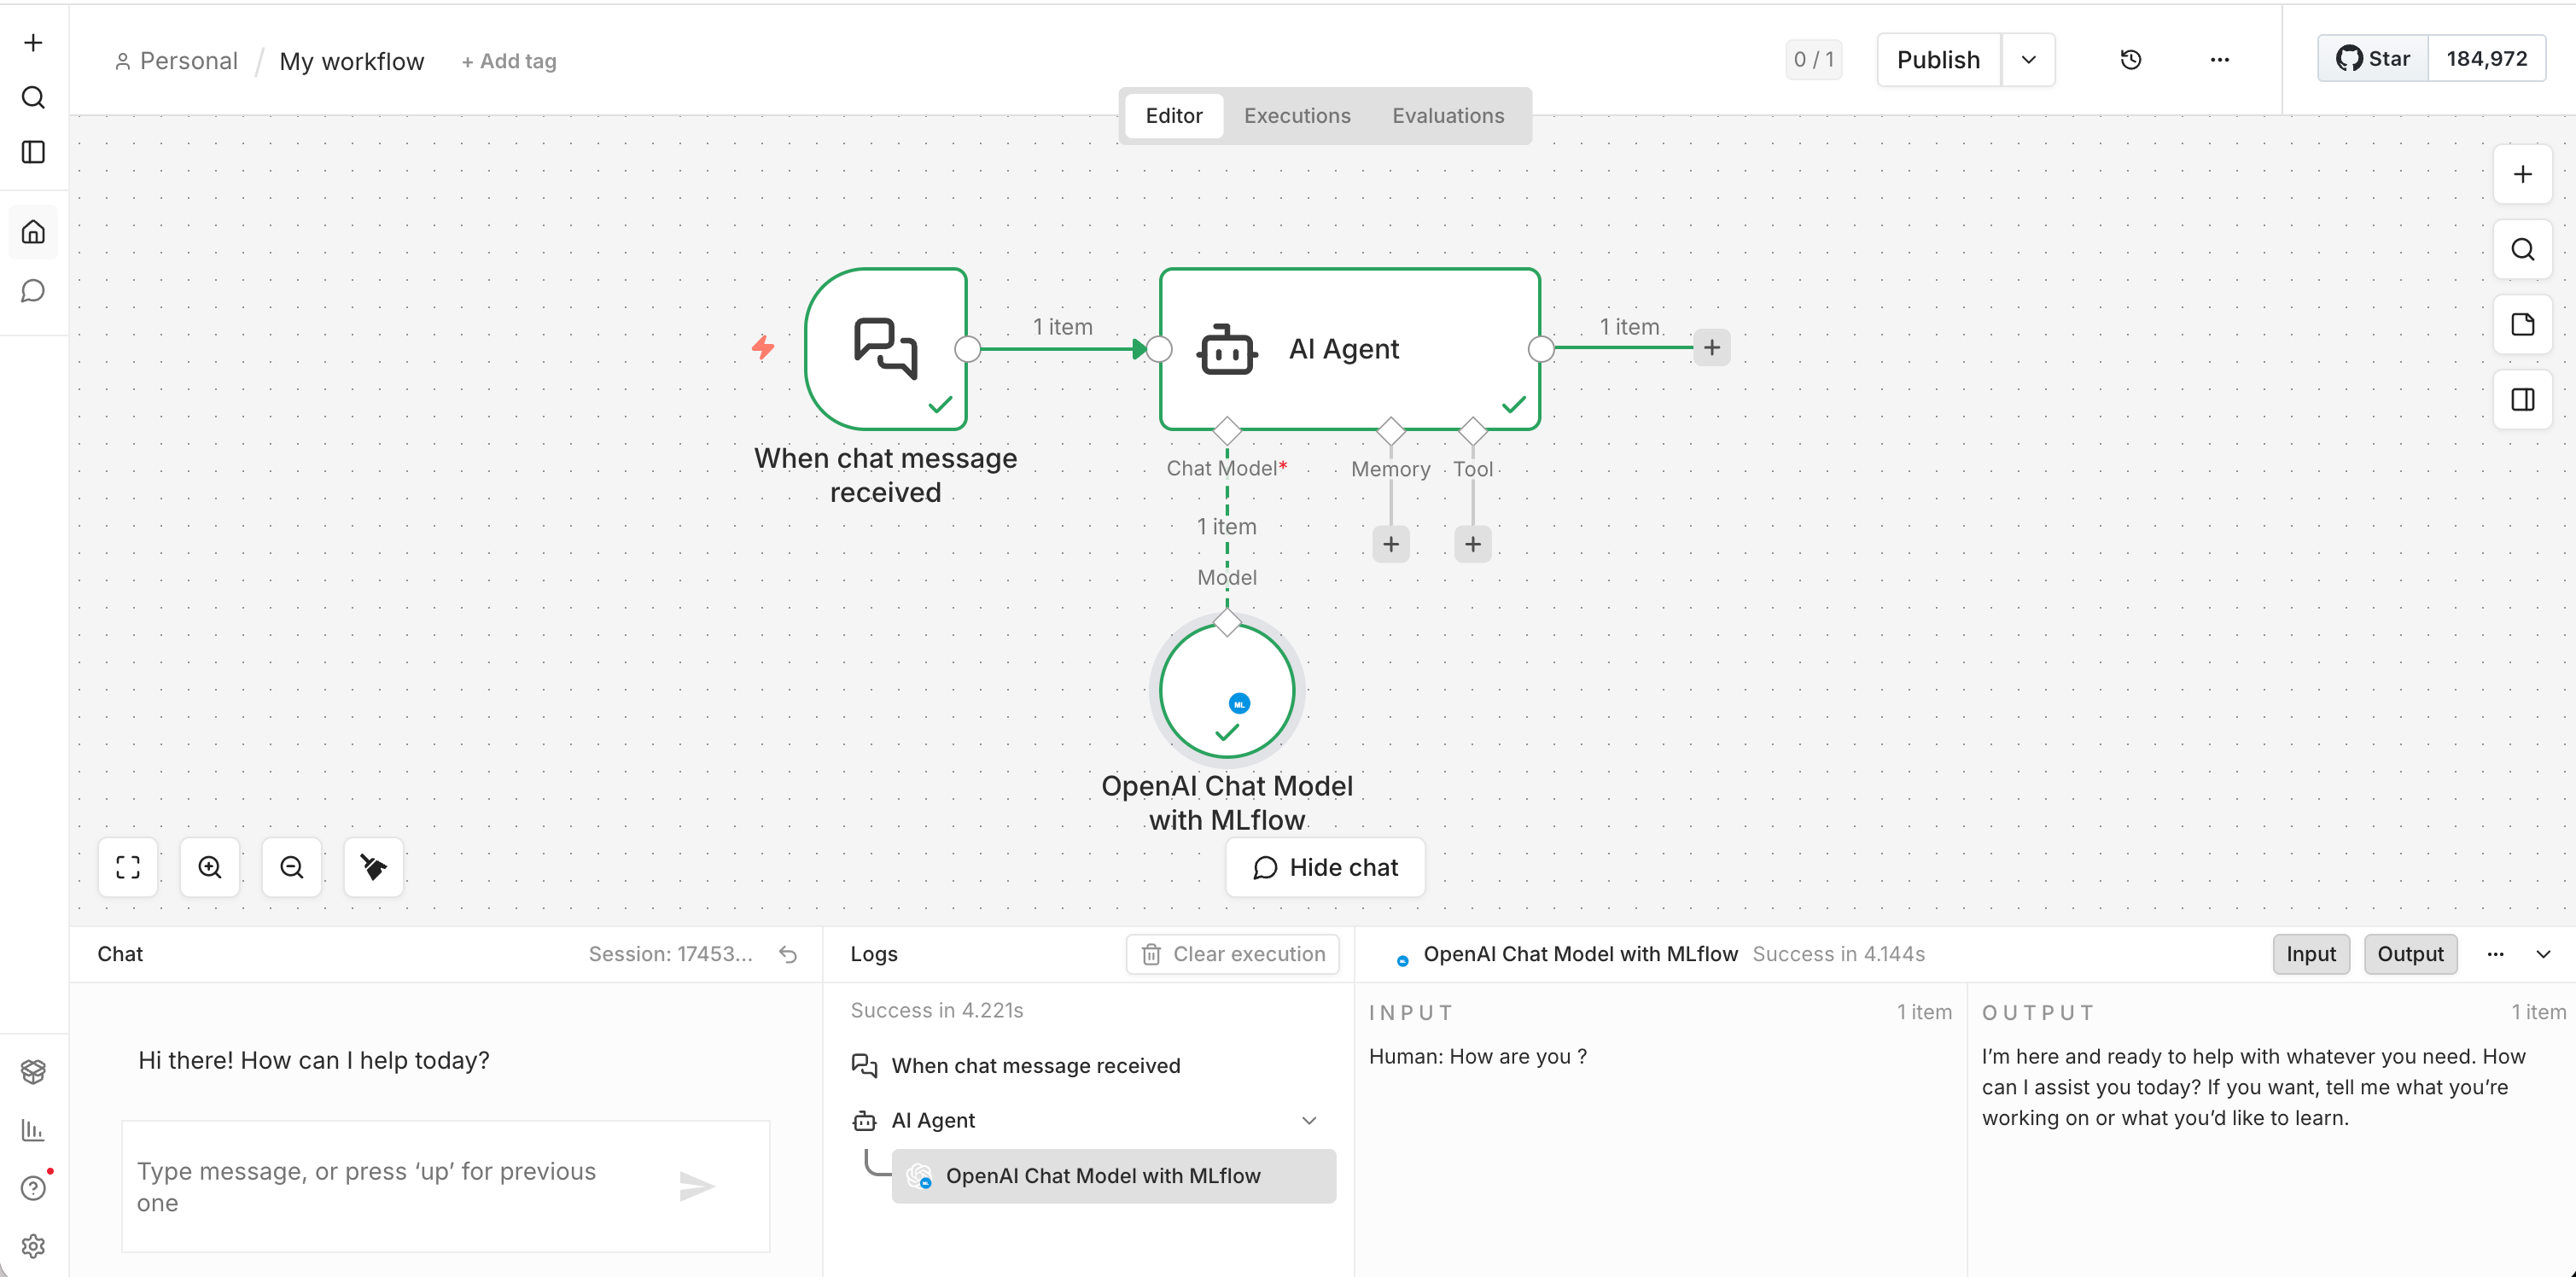Click the My workflow title
Viewport: 2576px width, 1277px height.
tap(351, 61)
